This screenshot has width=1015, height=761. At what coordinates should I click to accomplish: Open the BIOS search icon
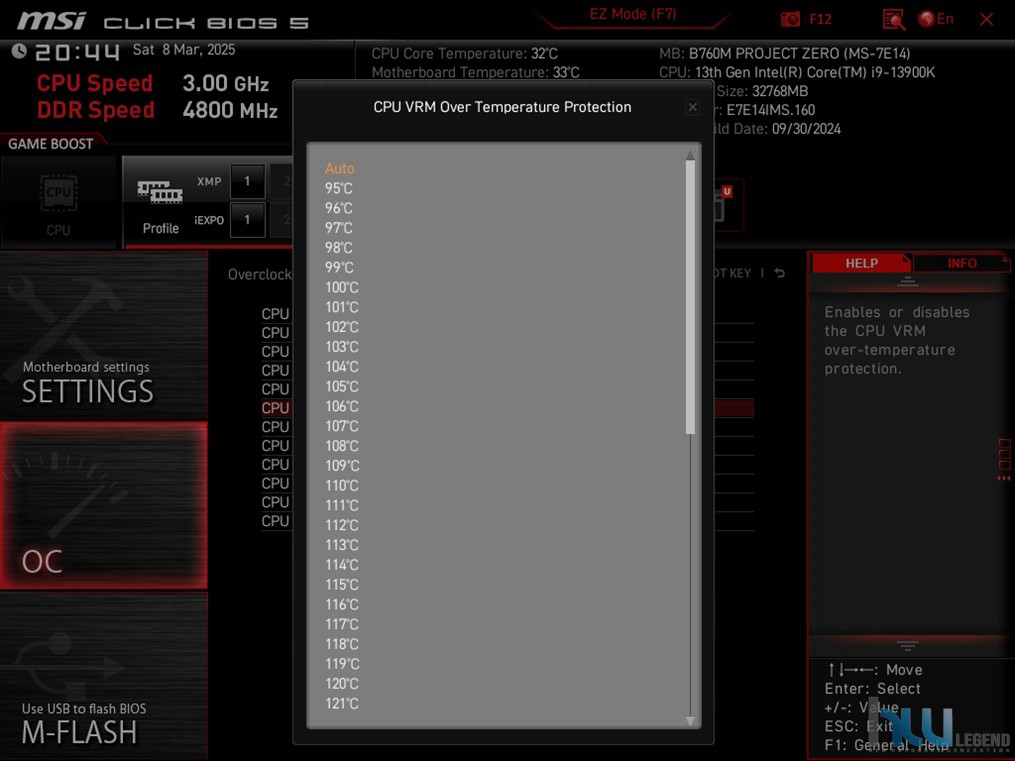(893, 19)
